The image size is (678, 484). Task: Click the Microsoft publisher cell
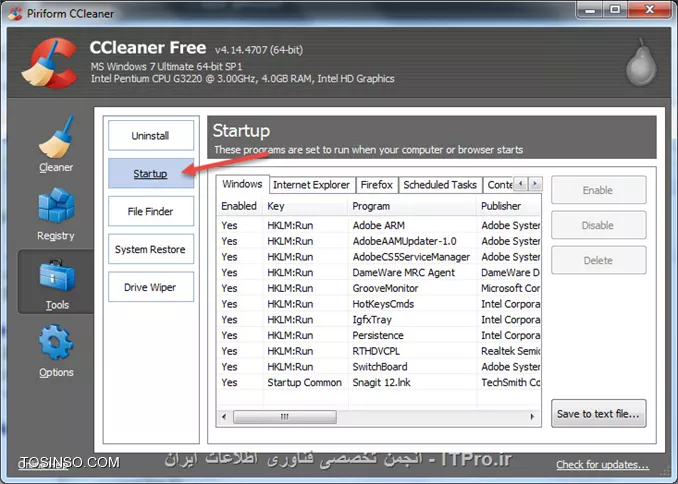(511, 288)
